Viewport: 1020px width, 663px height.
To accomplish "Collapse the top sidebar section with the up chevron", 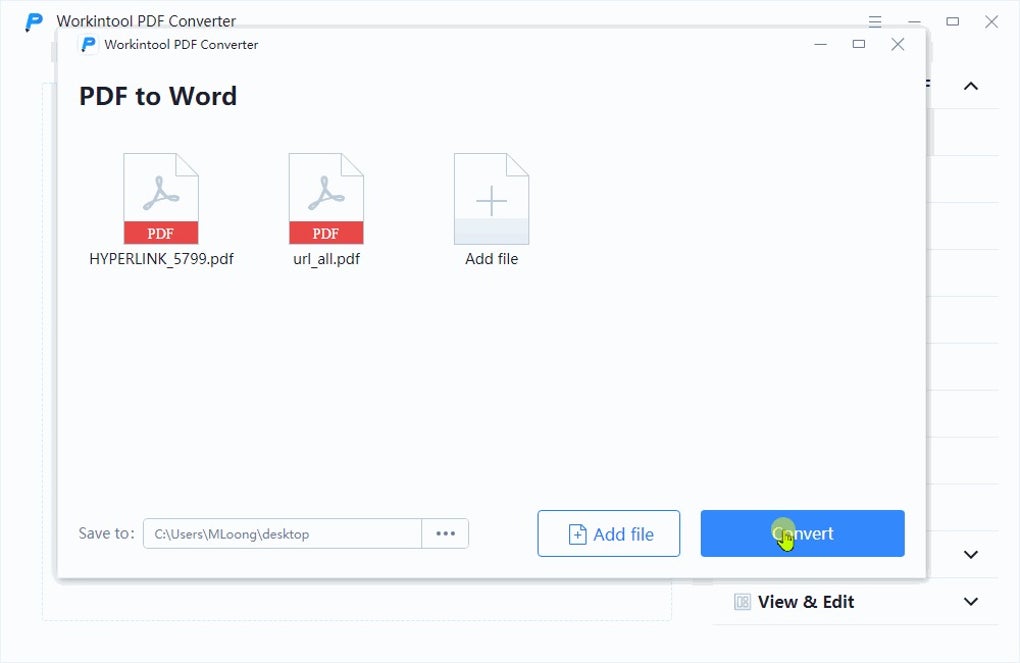I will [x=969, y=86].
